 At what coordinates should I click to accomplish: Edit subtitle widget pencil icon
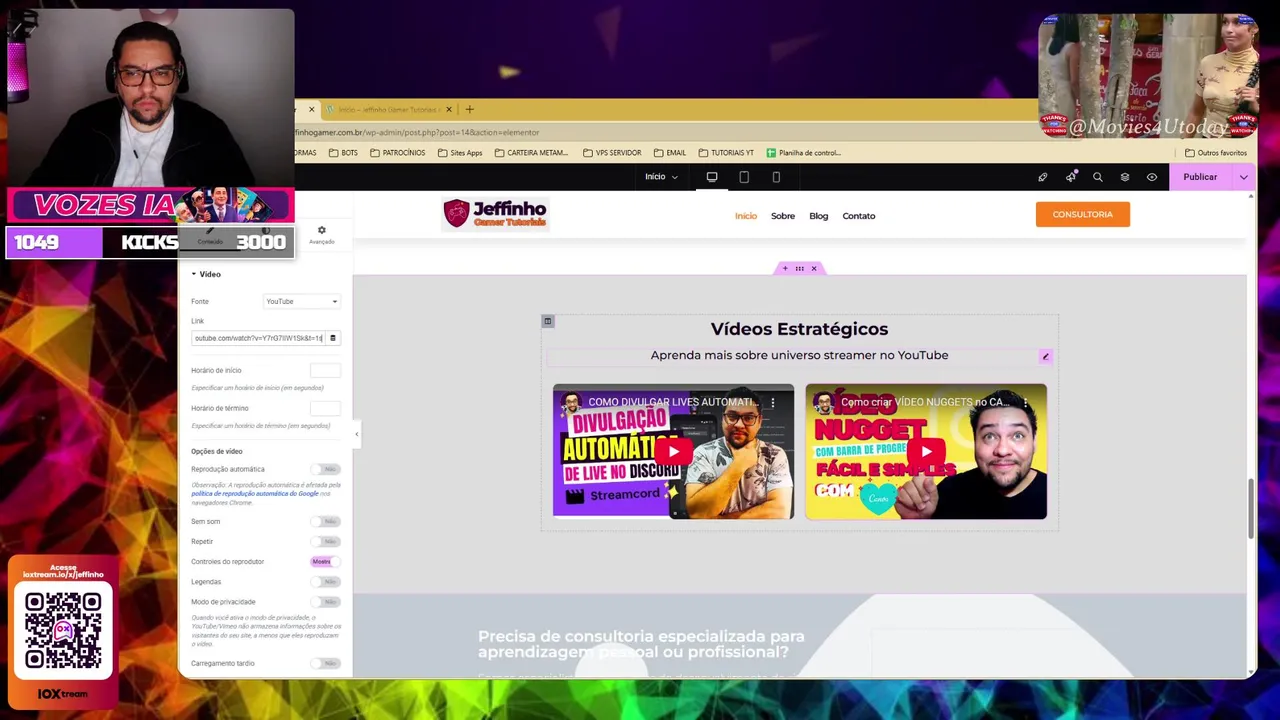point(1045,356)
